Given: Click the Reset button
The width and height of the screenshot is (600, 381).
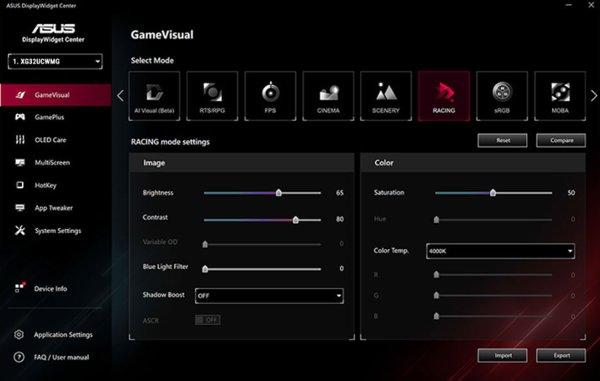Looking at the screenshot, I should 502,140.
